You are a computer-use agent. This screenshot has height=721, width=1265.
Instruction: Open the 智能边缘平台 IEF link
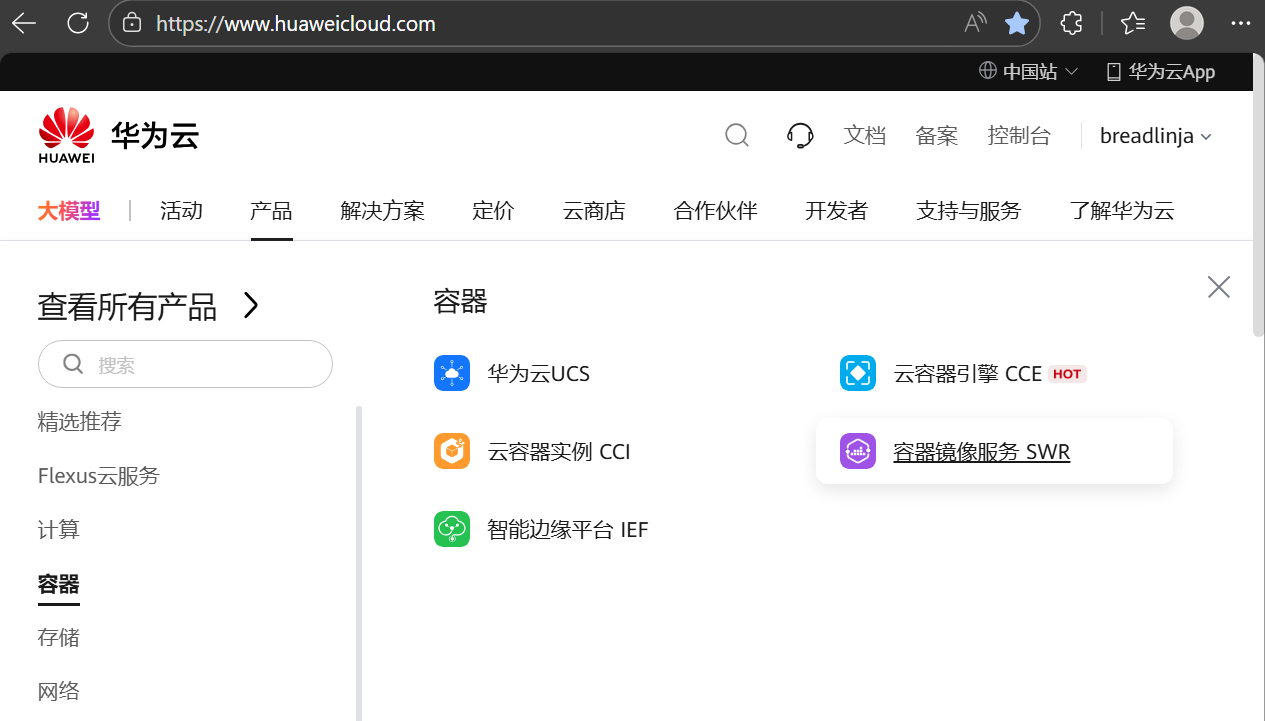(x=568, y=530)
